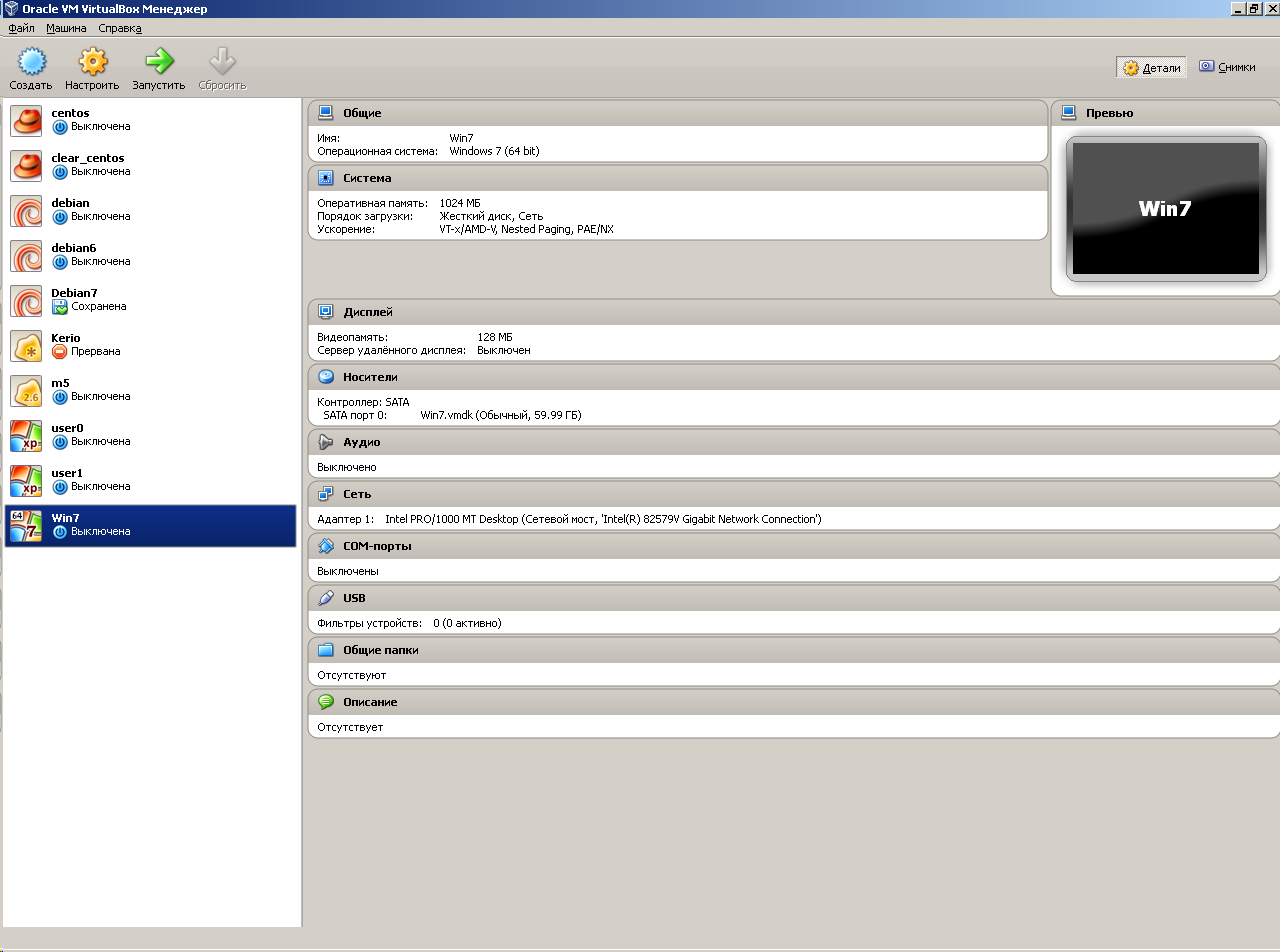The width and height of the screenshot is (1280, 952).
Task: Click the COM-порты section icon
Action: coord(325,546)
